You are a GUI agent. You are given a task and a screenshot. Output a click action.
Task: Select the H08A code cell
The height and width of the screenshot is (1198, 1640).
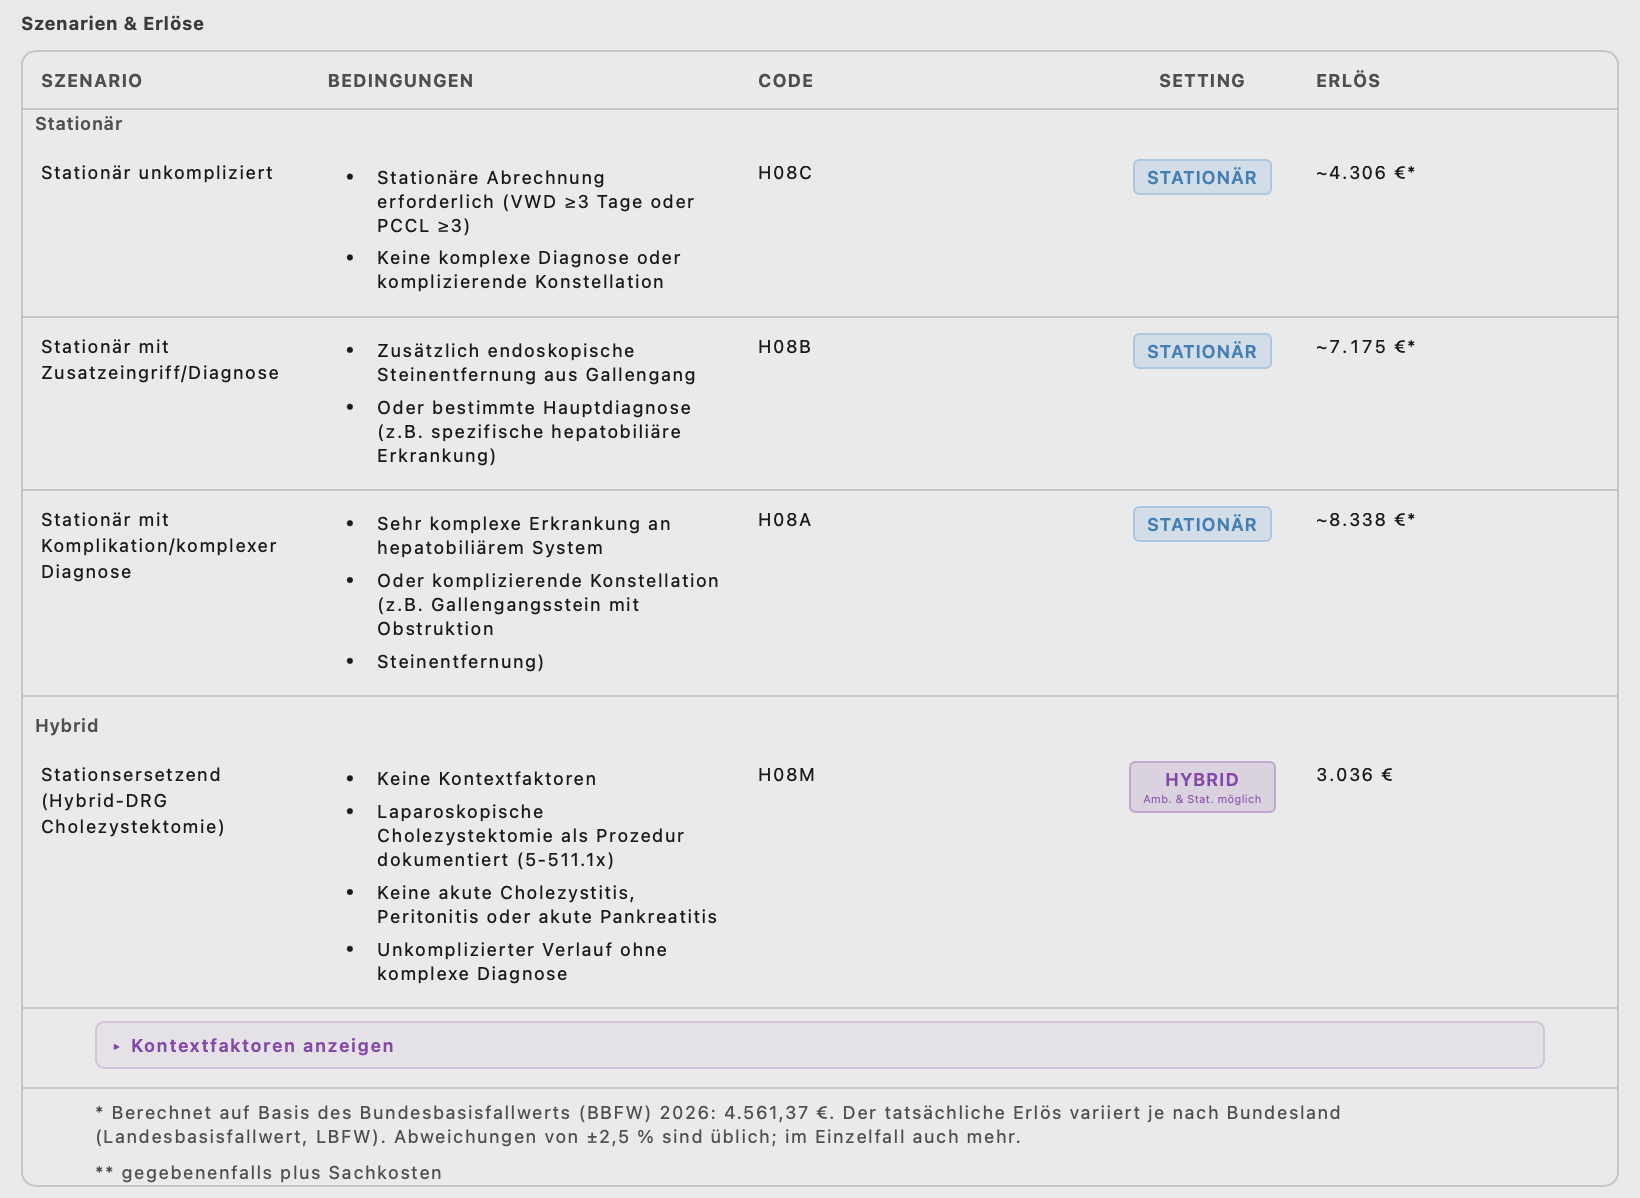784,520
